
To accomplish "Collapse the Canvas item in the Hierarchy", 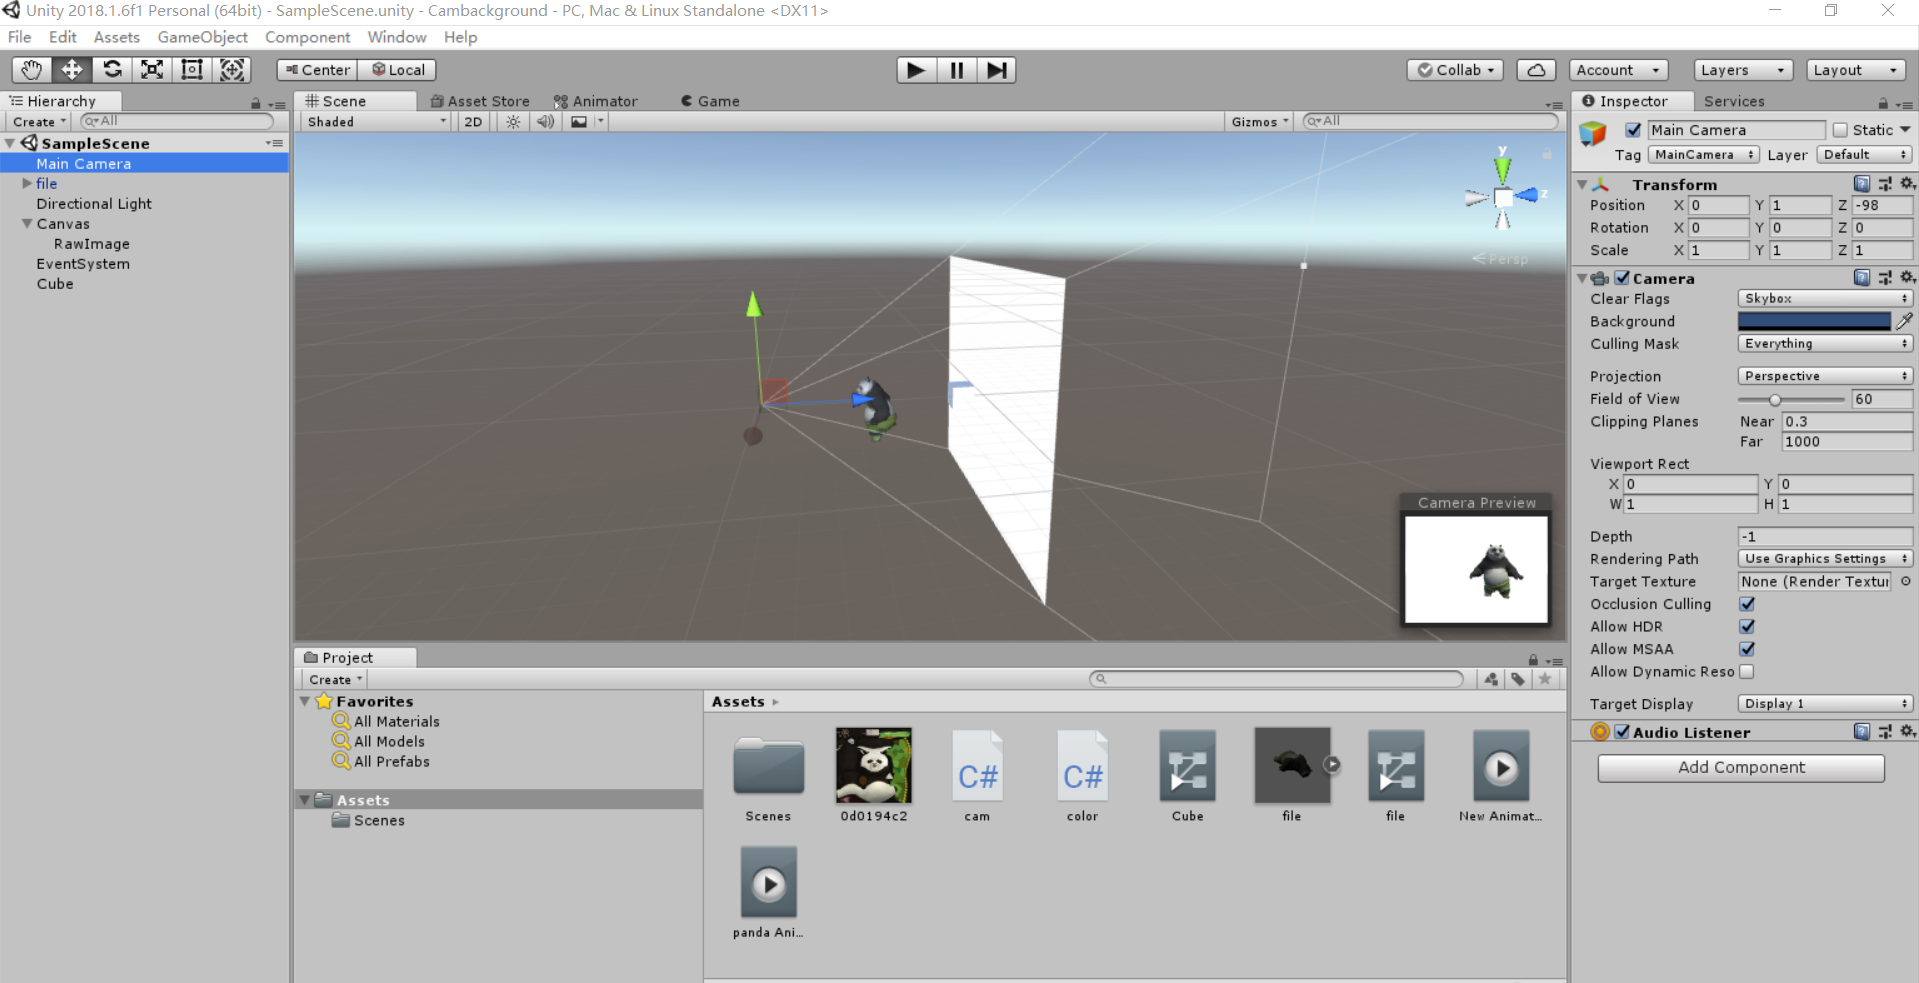I will click(x=27, y=223).
